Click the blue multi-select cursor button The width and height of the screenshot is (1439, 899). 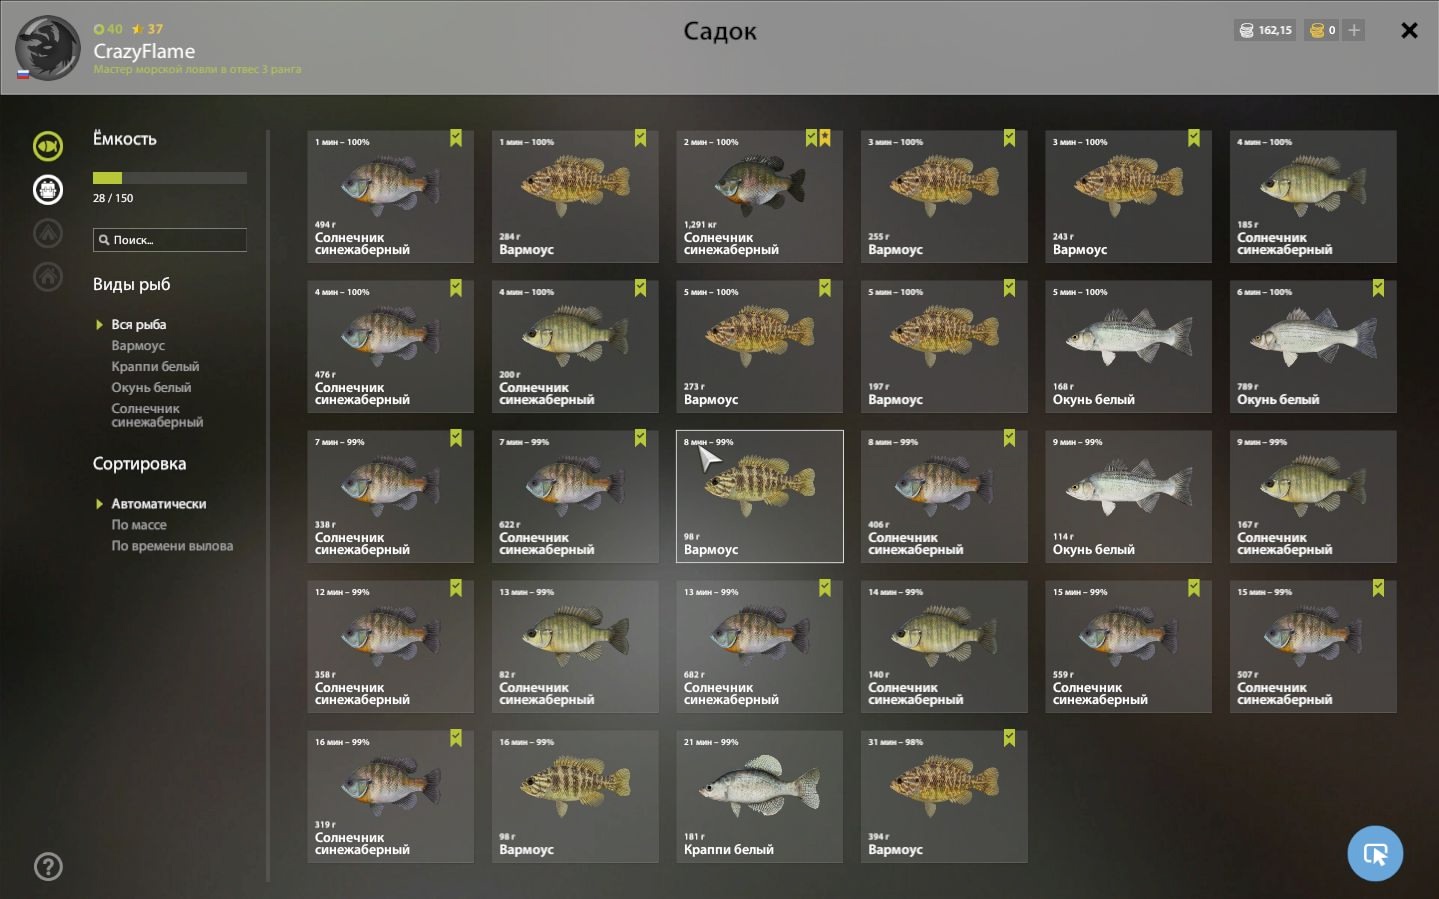pyautogui.click(x=1375, y=853)
